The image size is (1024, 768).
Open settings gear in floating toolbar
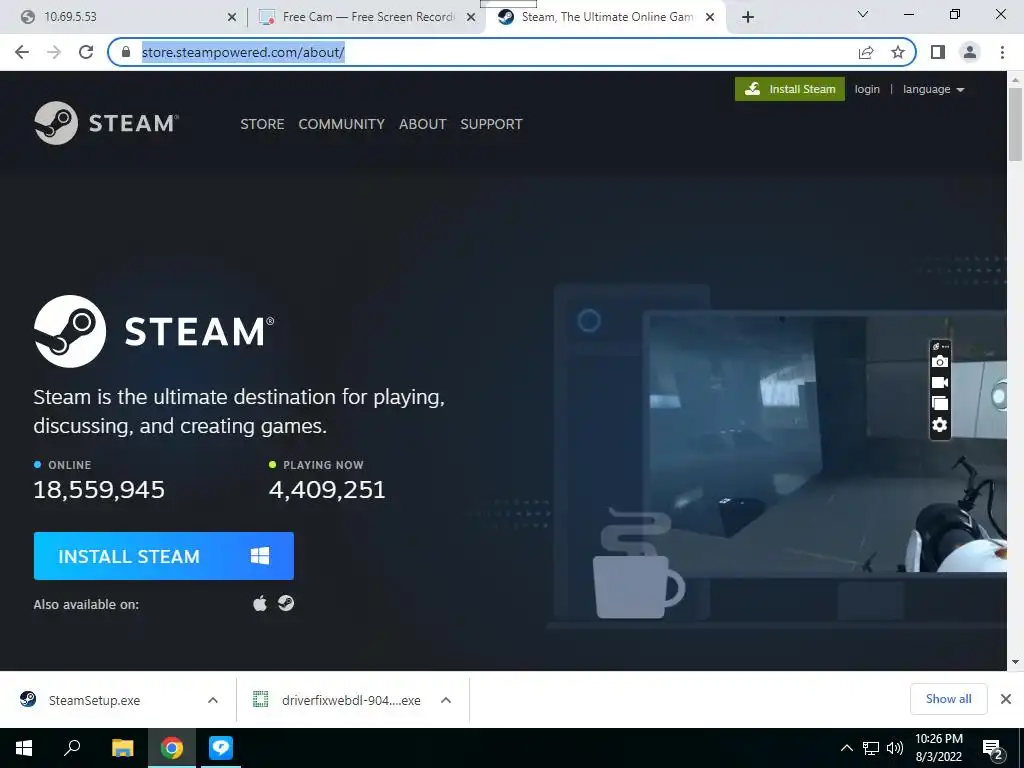click(940, 425)
